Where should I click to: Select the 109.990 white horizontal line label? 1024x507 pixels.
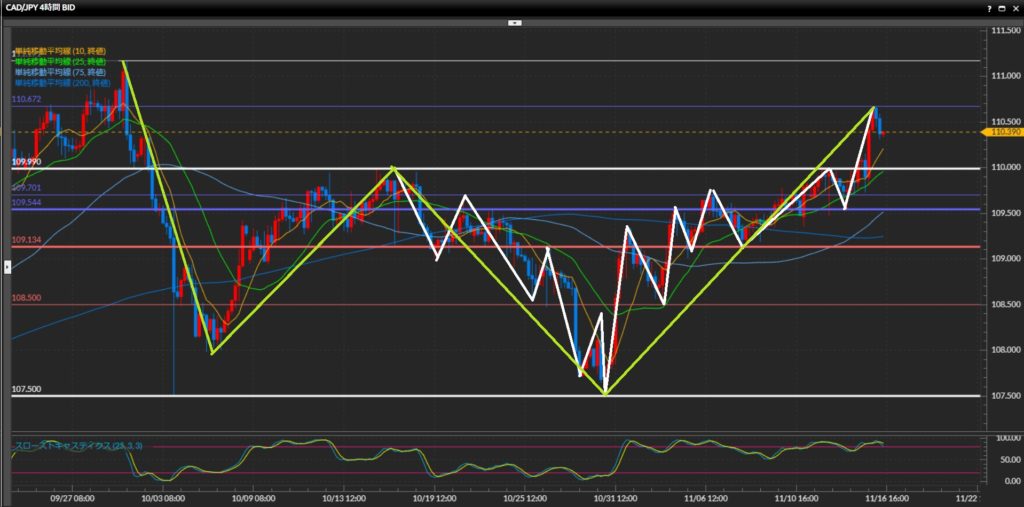click(26, 161)
